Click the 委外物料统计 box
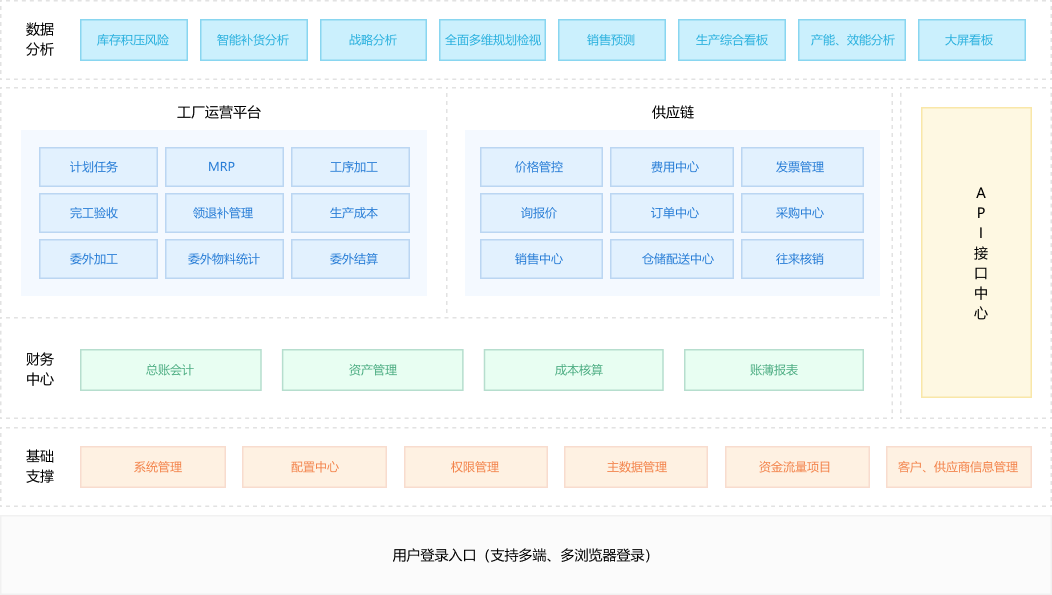This screenshot has height=595, width=1052. pos(224,259)
